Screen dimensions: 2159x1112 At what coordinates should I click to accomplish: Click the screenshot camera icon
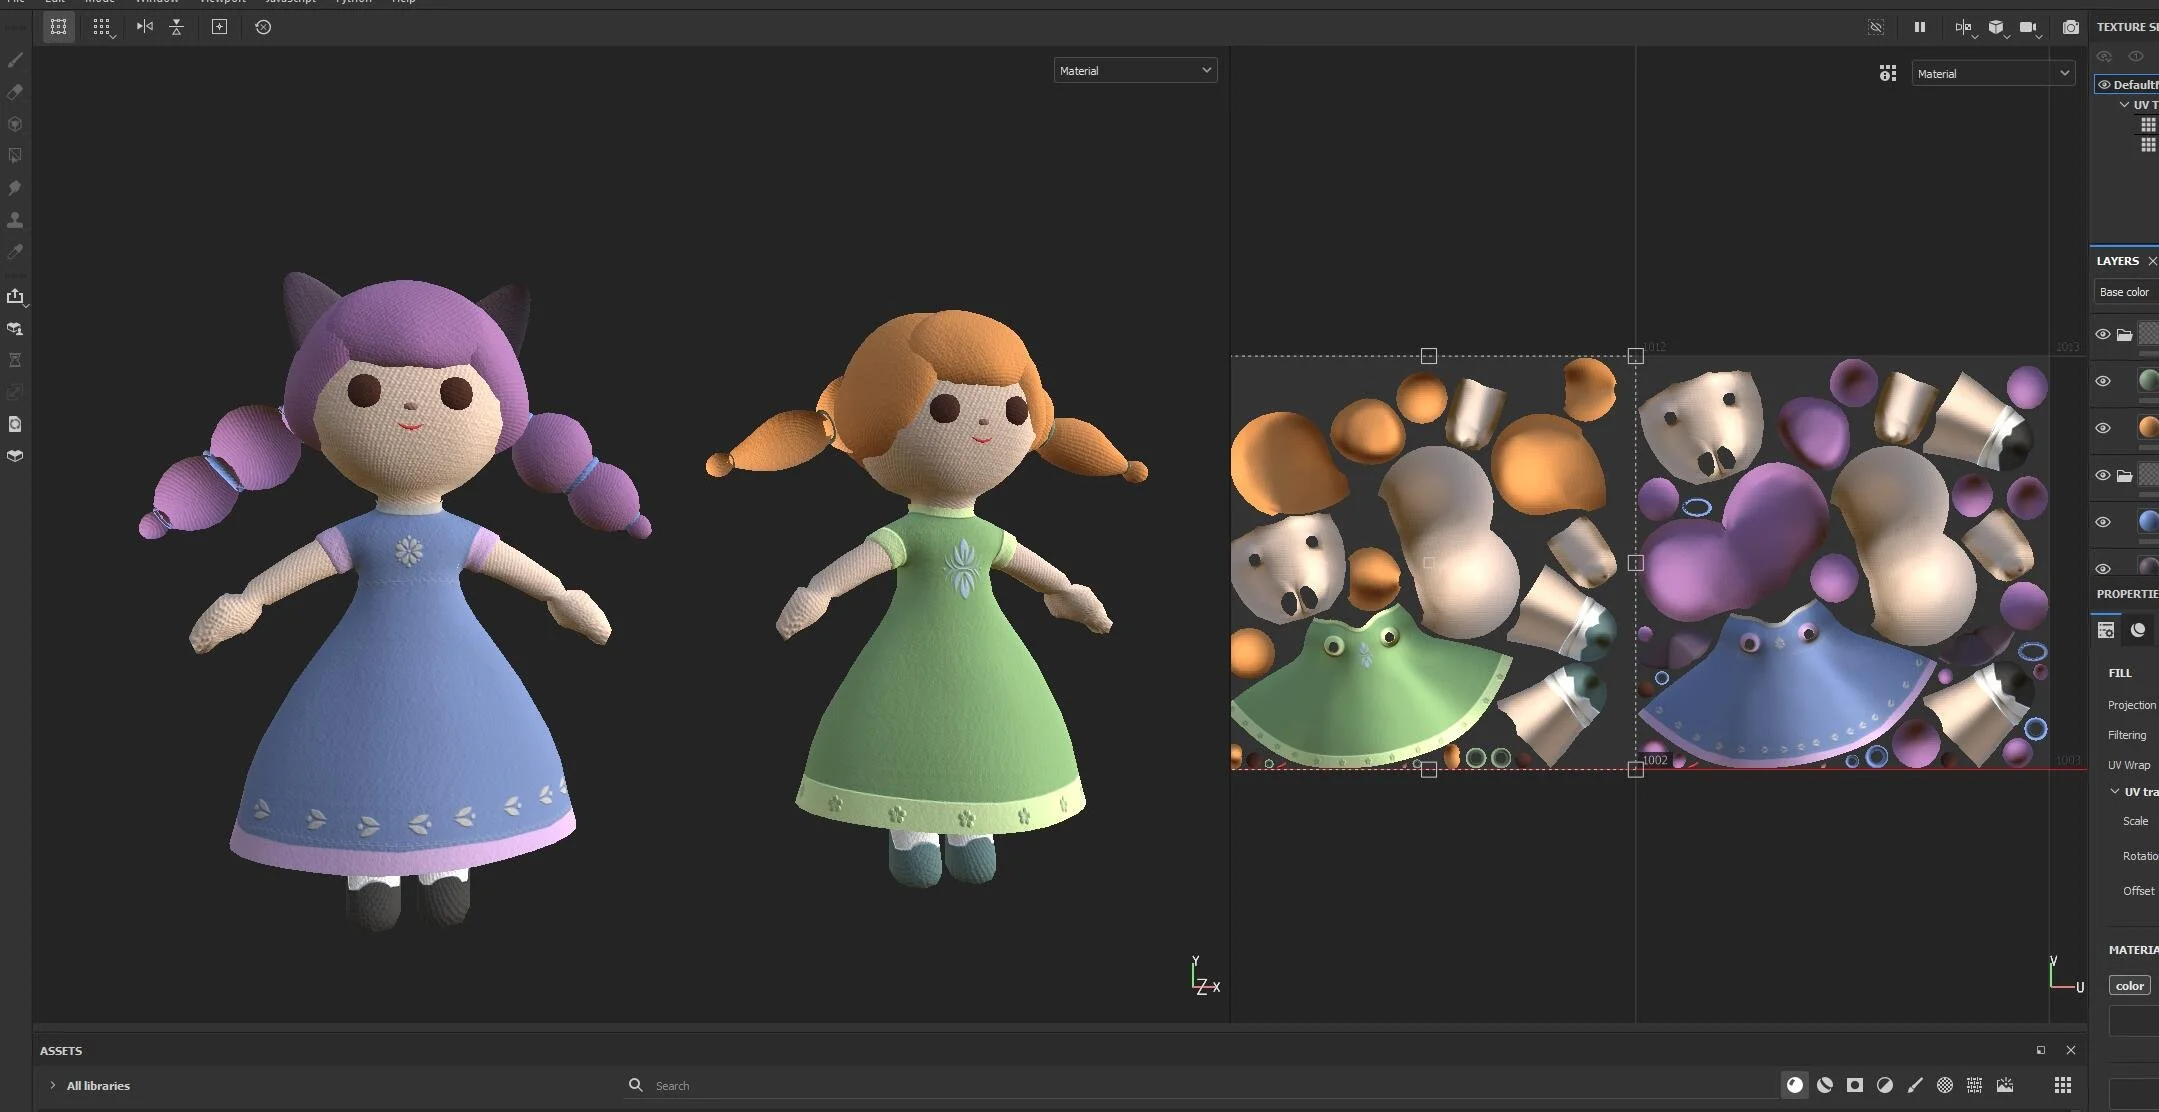click(x=2070, y=27)
